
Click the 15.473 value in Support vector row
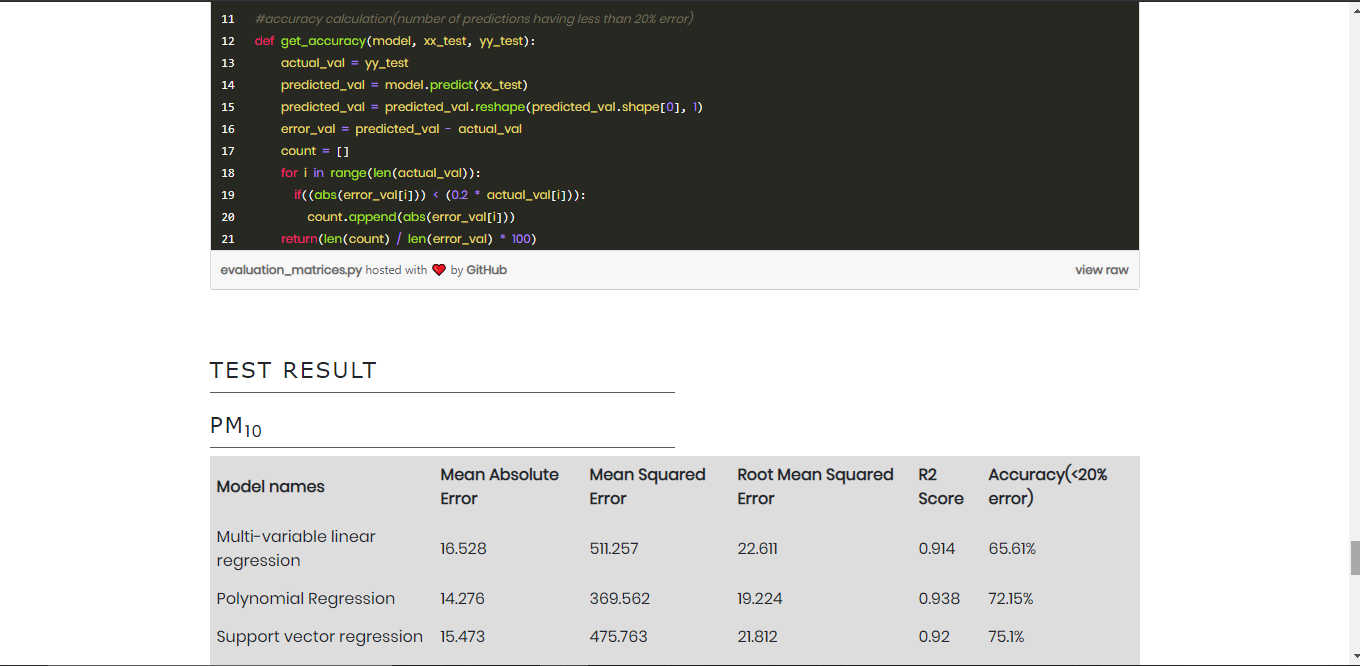[463, 637]
